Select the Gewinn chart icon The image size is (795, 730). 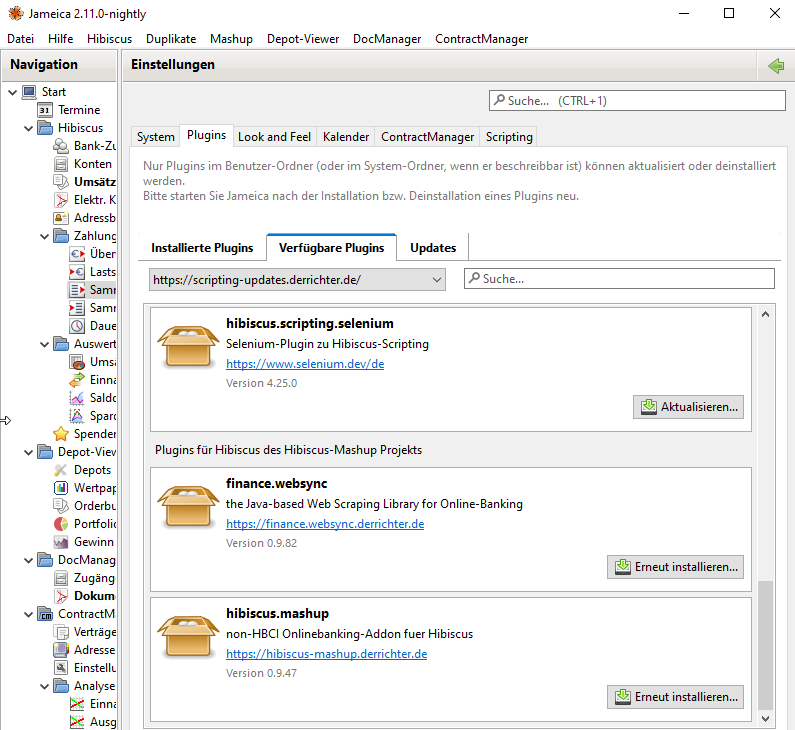click(61, 542)
